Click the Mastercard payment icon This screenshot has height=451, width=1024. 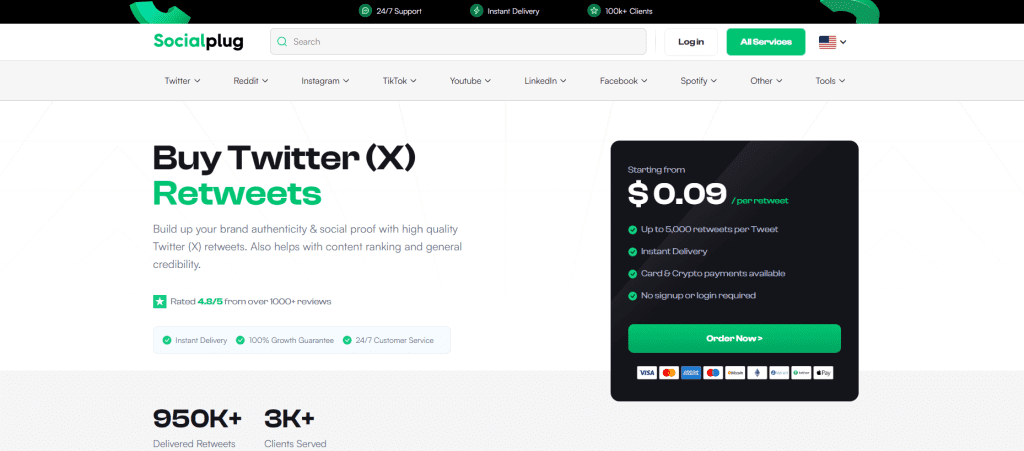pyautogui.click(x=669, y=373)
